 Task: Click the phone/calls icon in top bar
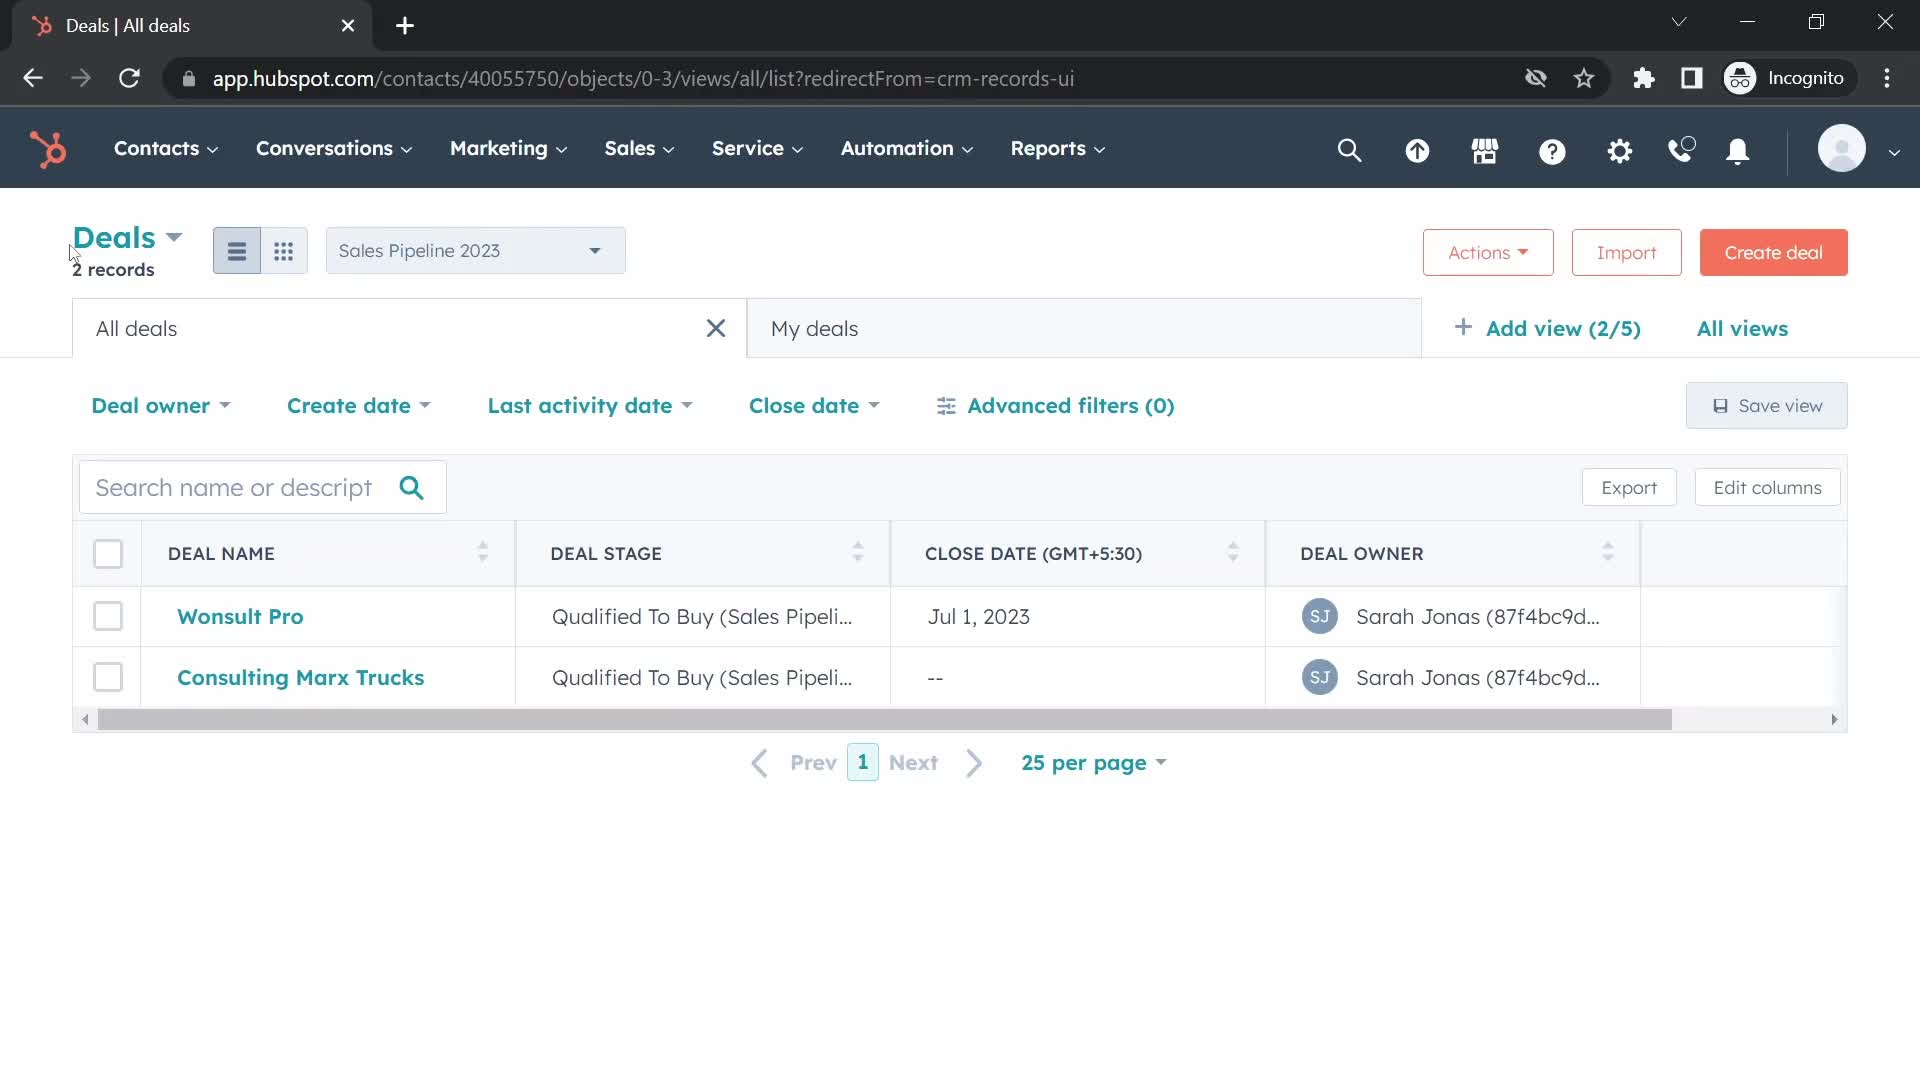1681,149
